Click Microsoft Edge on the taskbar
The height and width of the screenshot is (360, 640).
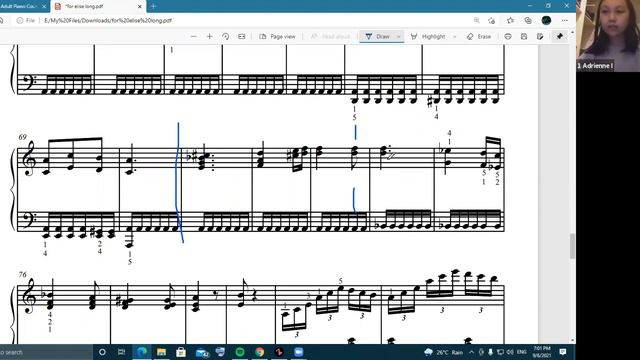[x=142, y=352]
